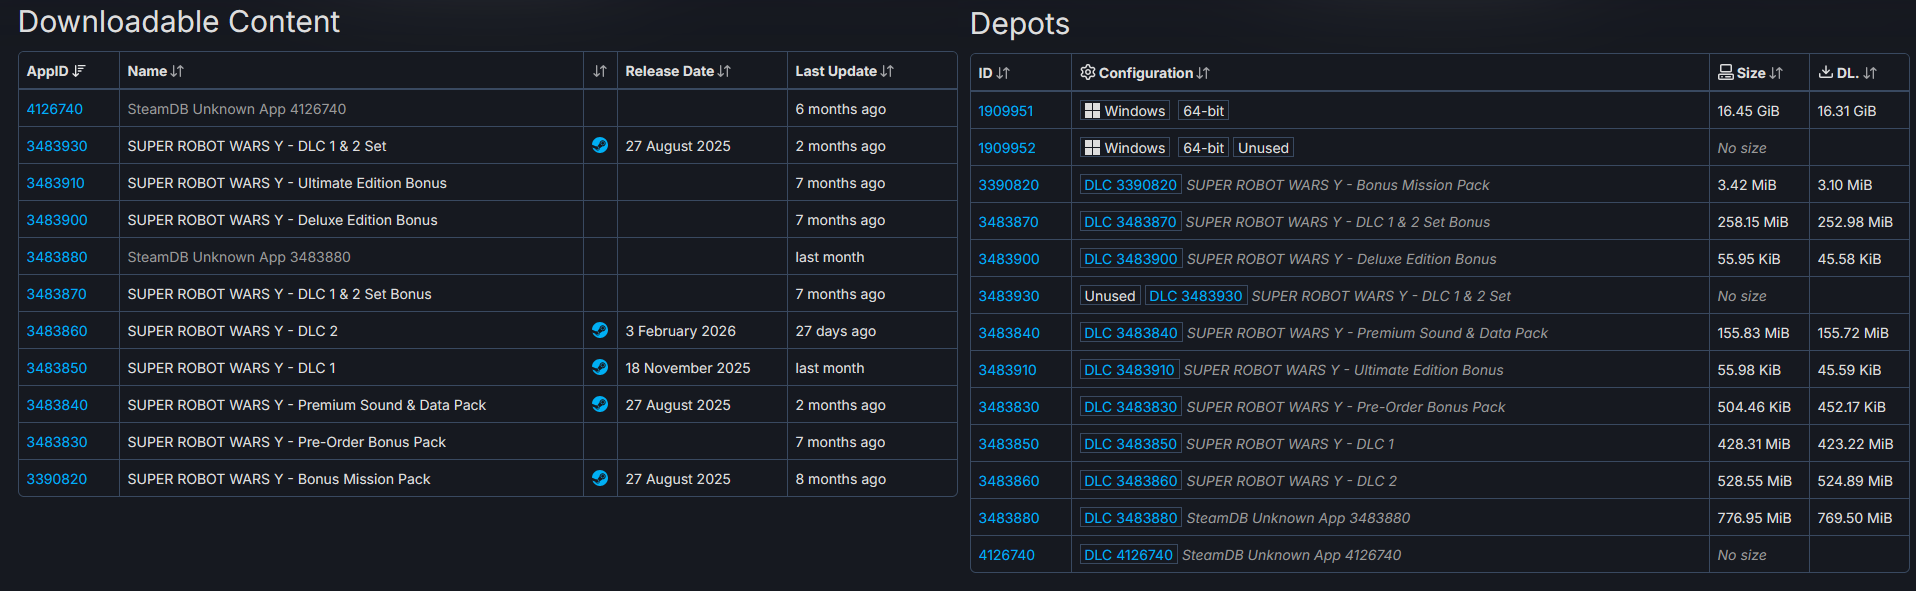Click the DLC 3483930 tag in Depots
1916x591 pixels.
1196,296
